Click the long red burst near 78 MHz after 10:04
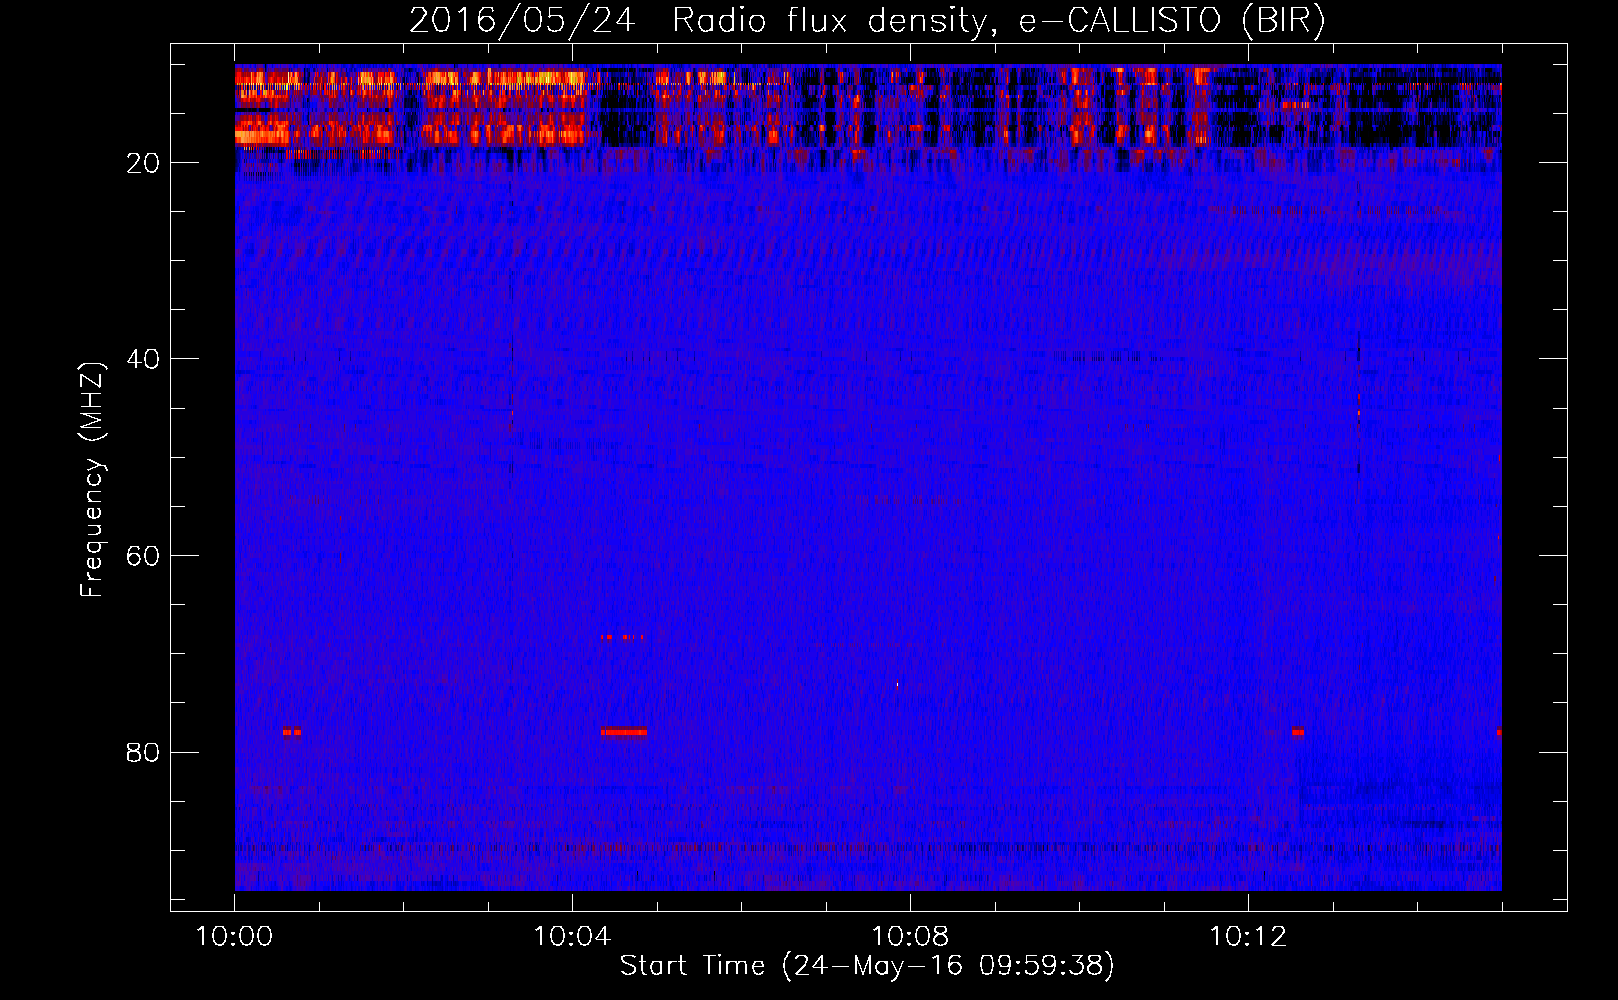Screen dimensions: 1618x1000 click(x=624, y=732)
